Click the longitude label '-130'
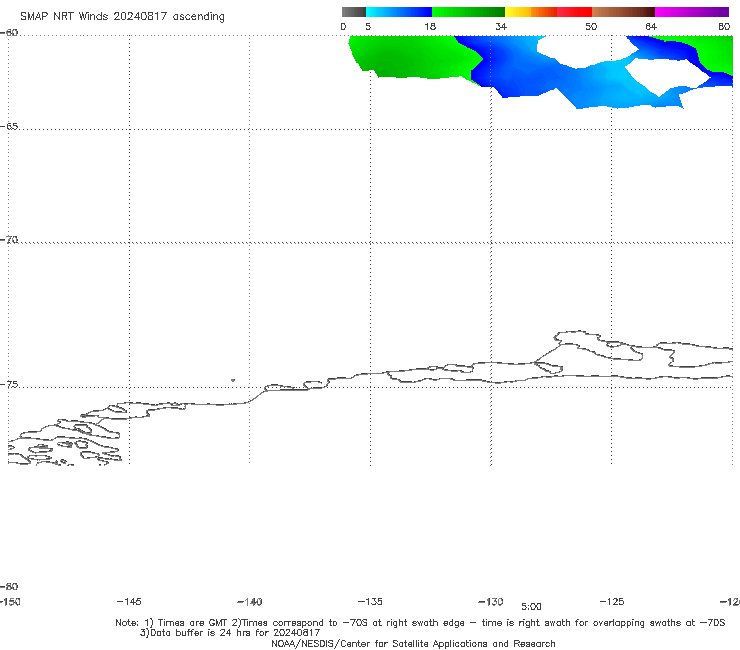740x650 pixels. 491,602
